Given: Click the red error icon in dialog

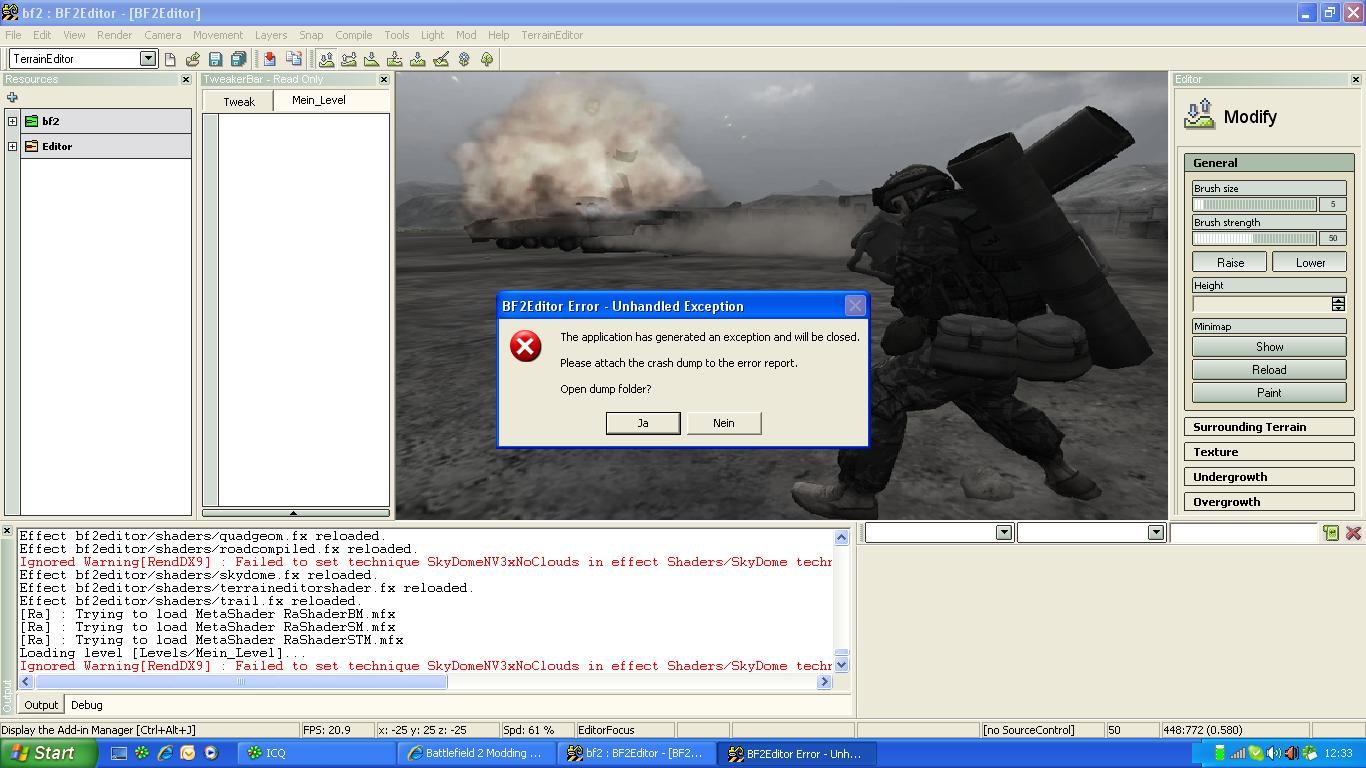Looking at the screenshot, I should coord(526,346).
